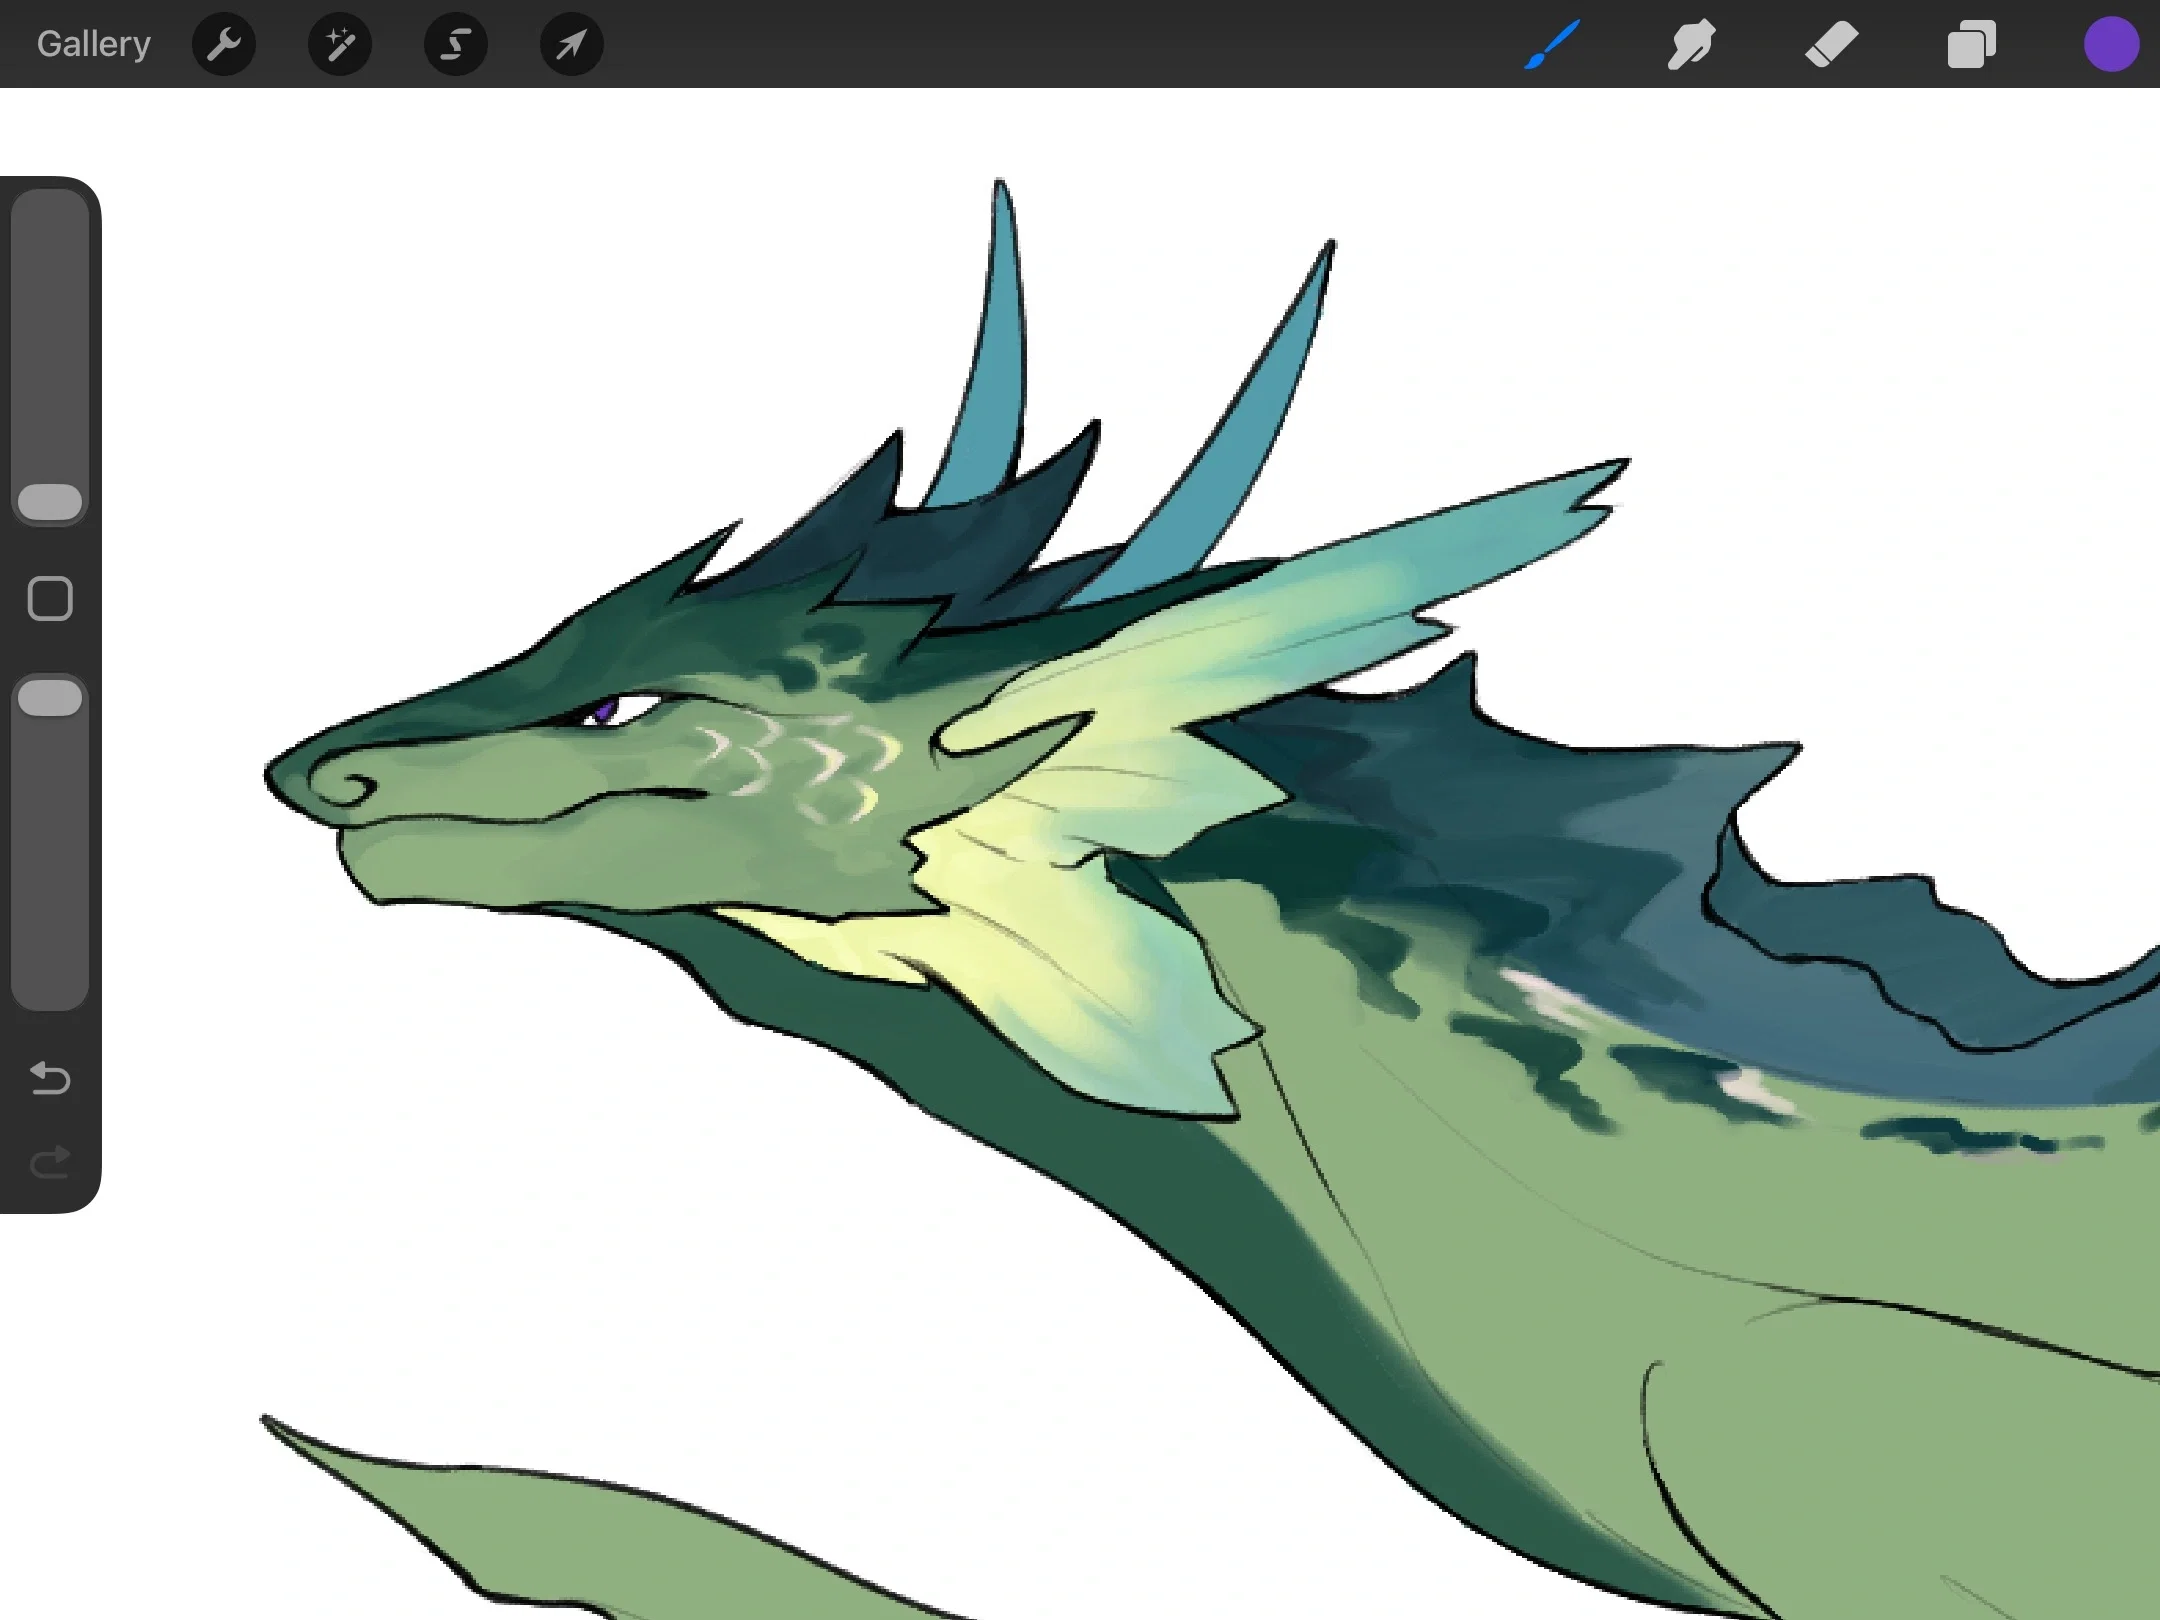Select the Brush tool
Image resolution: width=2160 pixels, height=1620 pixels.
pos(1552,44)
